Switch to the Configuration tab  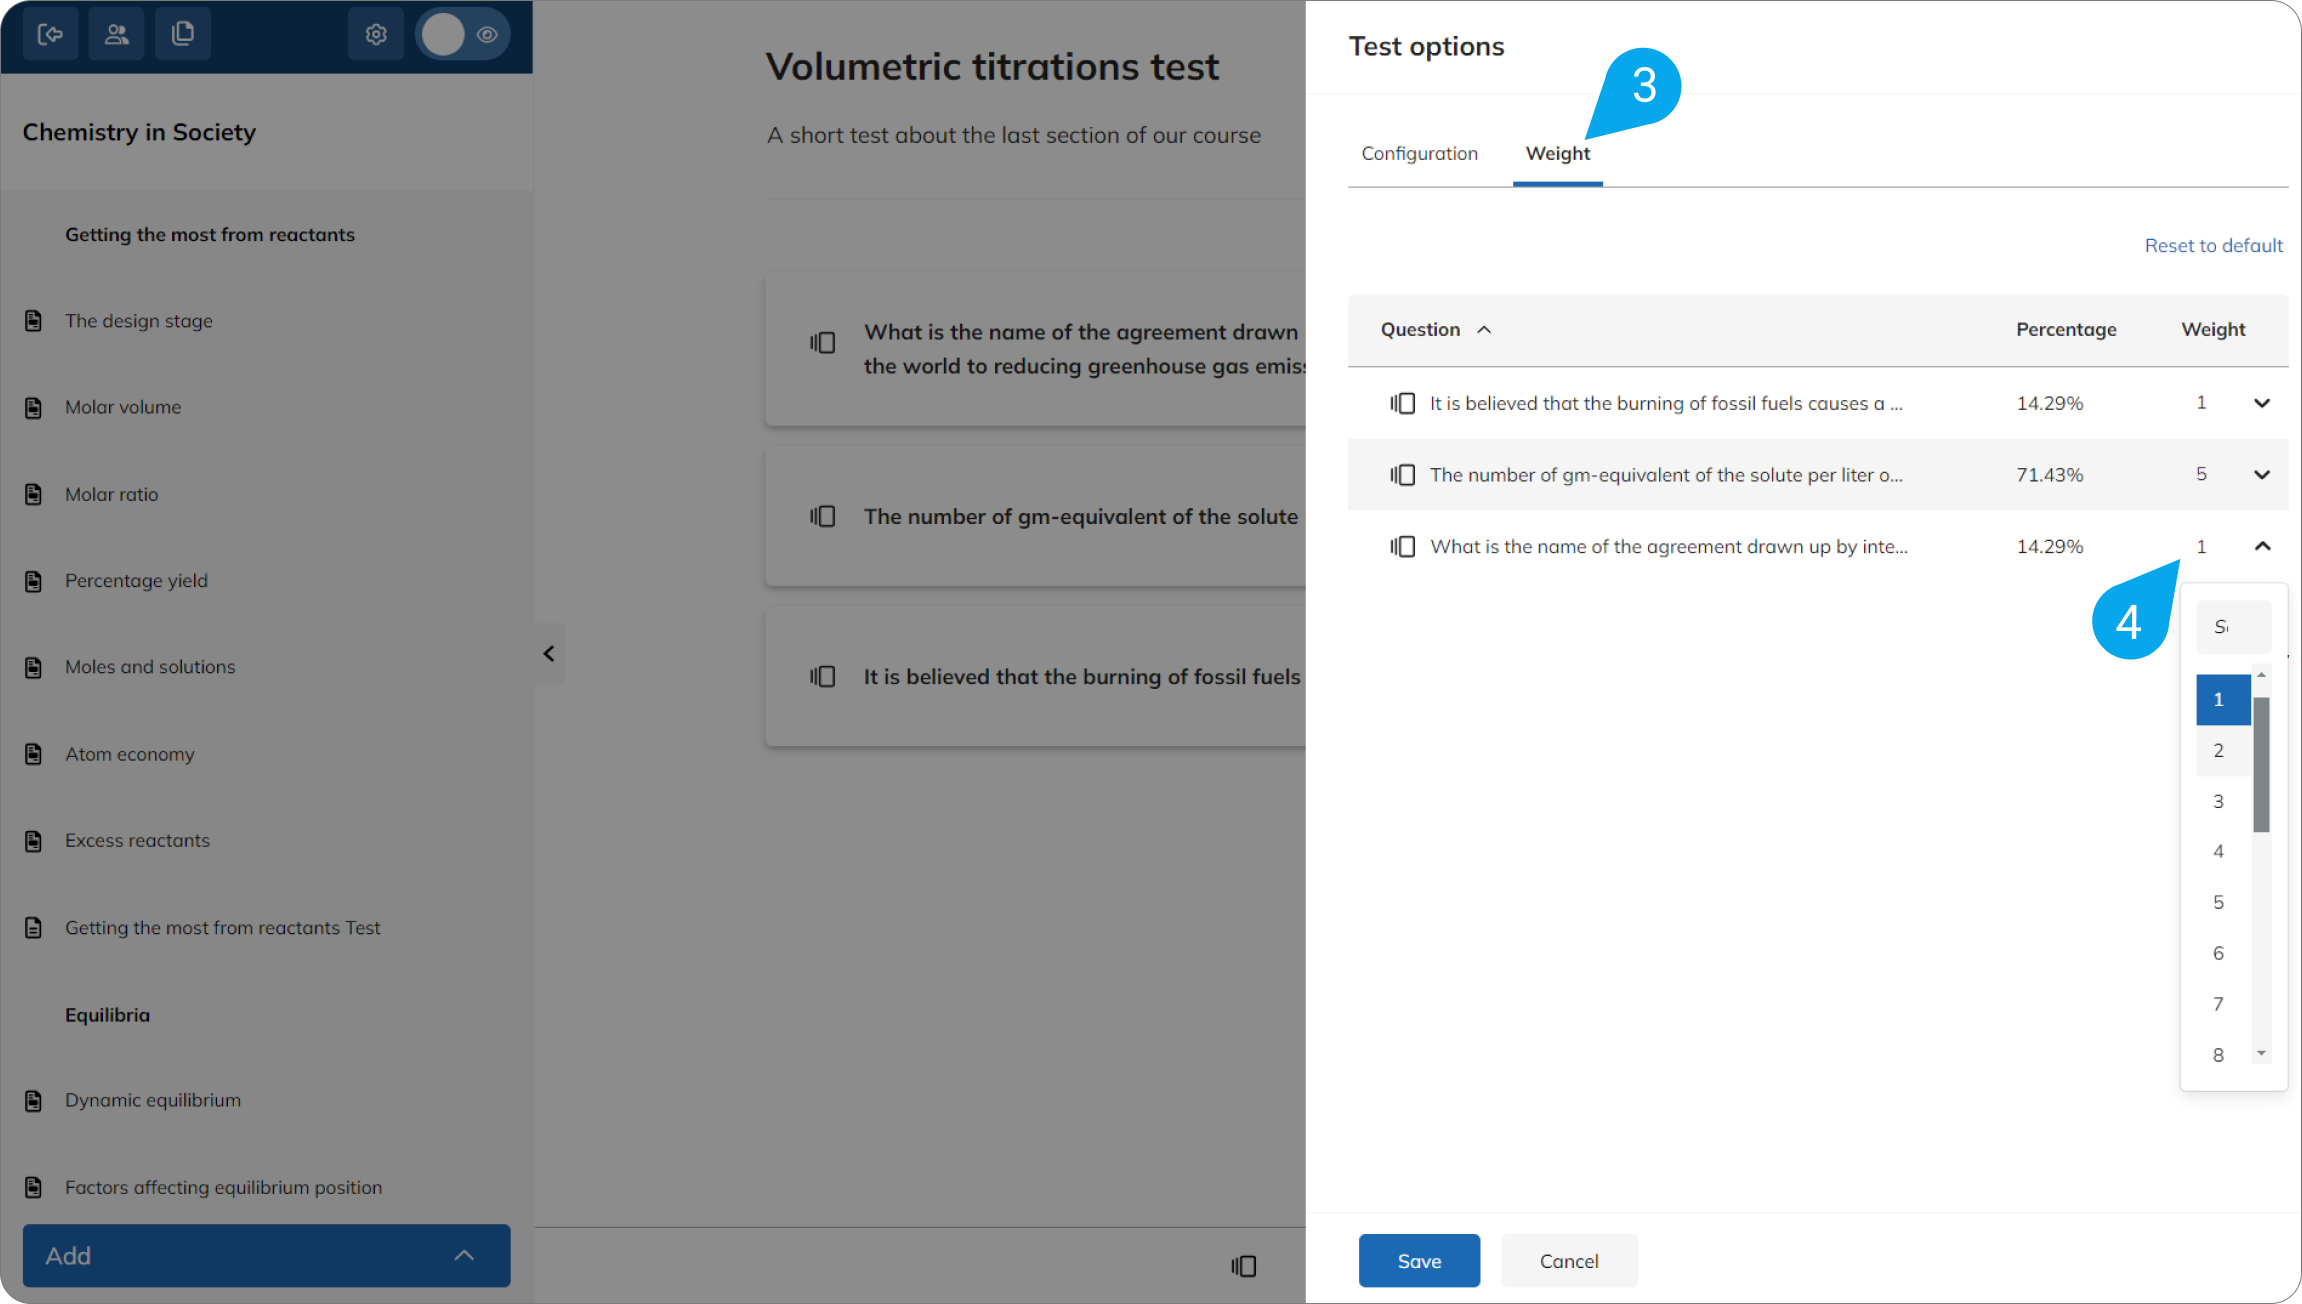(x=1419, y=153)
